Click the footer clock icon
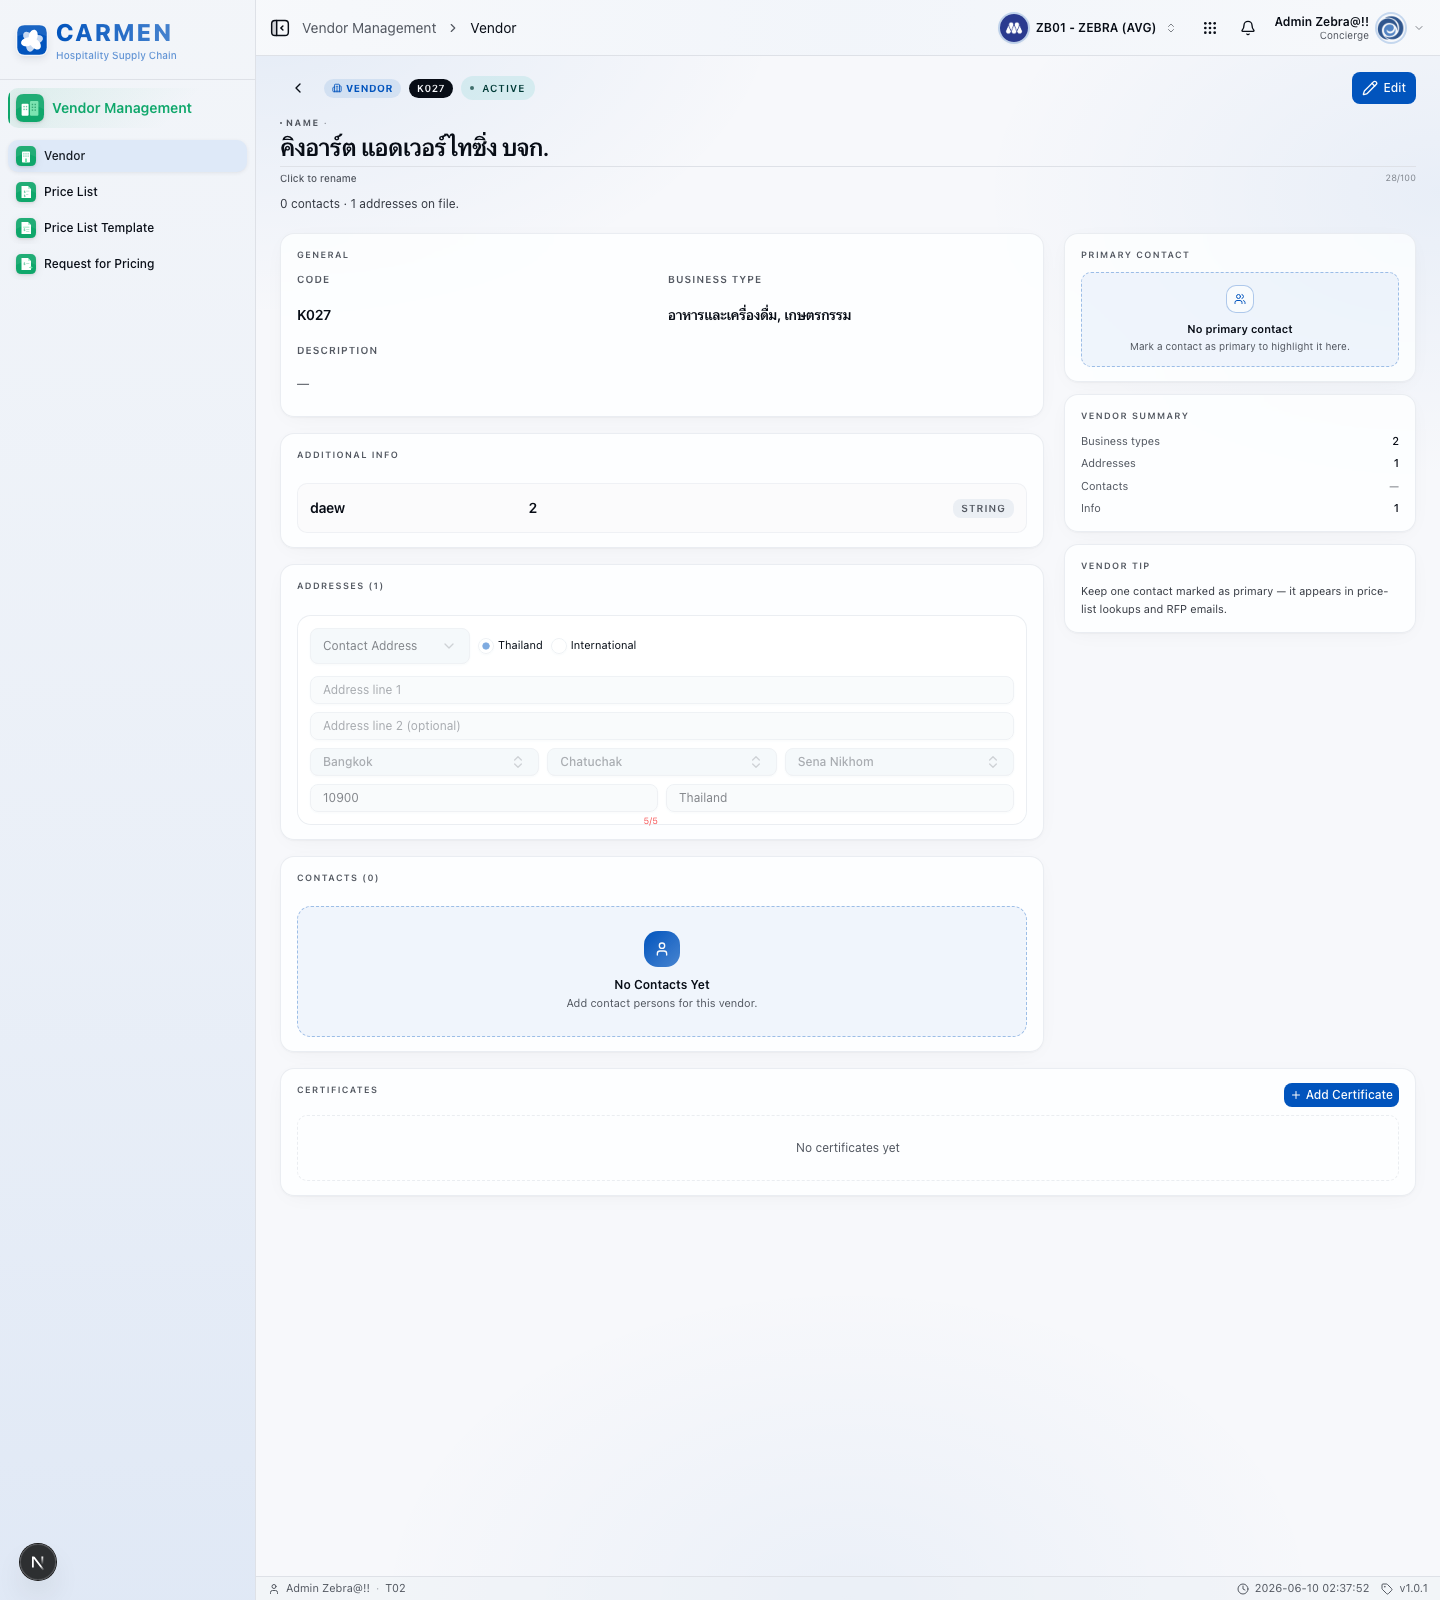The width and height of the screenshot is (1440, 1600). click(x=1243, y=1589)
